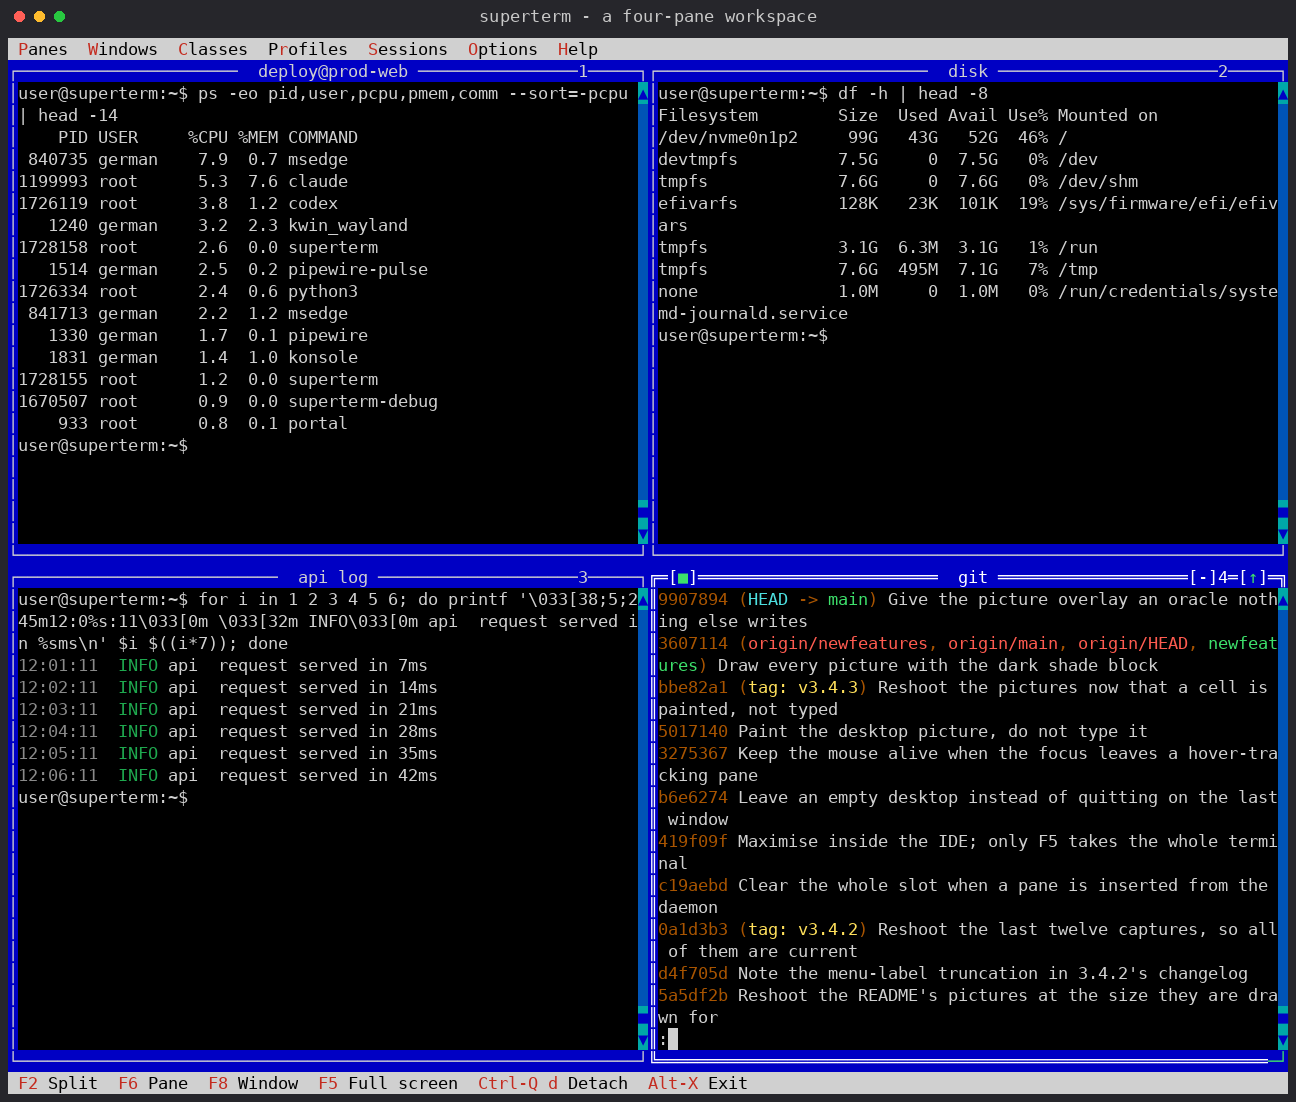Click the scroll-up arrow in the deploy@prod-web pane
Screen dimensions: 1296x1102
[x=643, y=93]
